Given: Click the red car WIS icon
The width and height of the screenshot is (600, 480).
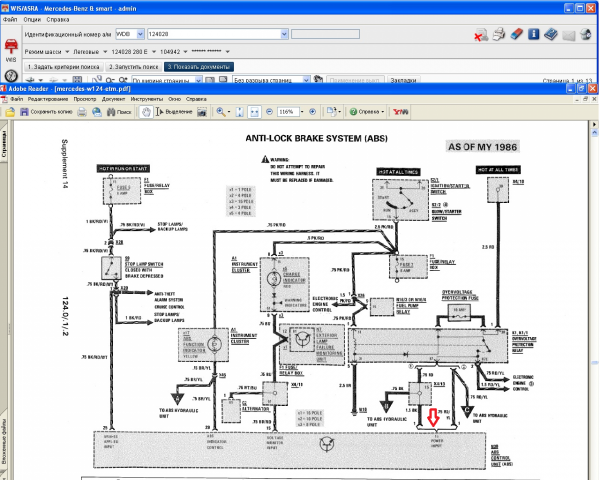Looking at the screenshot, I should [x=11, y=47].
